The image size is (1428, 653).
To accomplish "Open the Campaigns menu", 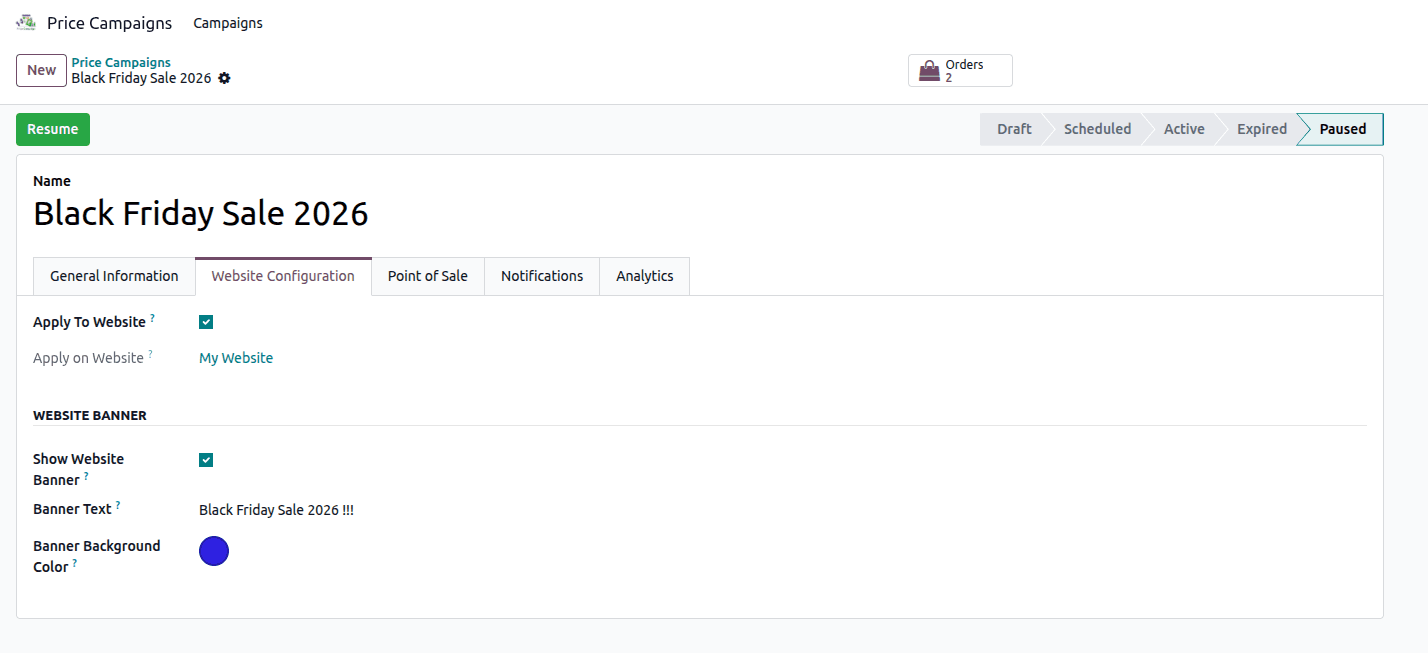I will [228, 22].
